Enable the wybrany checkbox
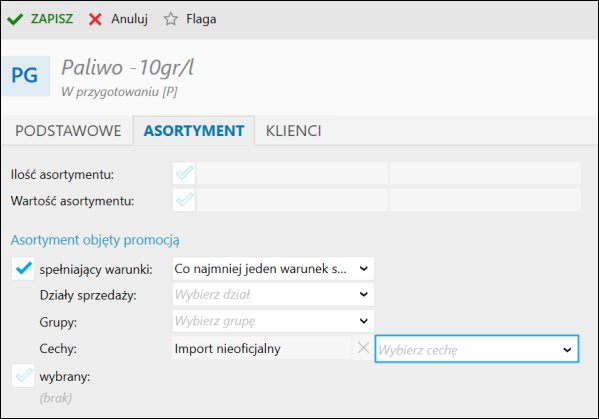The width and height of the screenshot is (599, 419). tap(23, 376)
